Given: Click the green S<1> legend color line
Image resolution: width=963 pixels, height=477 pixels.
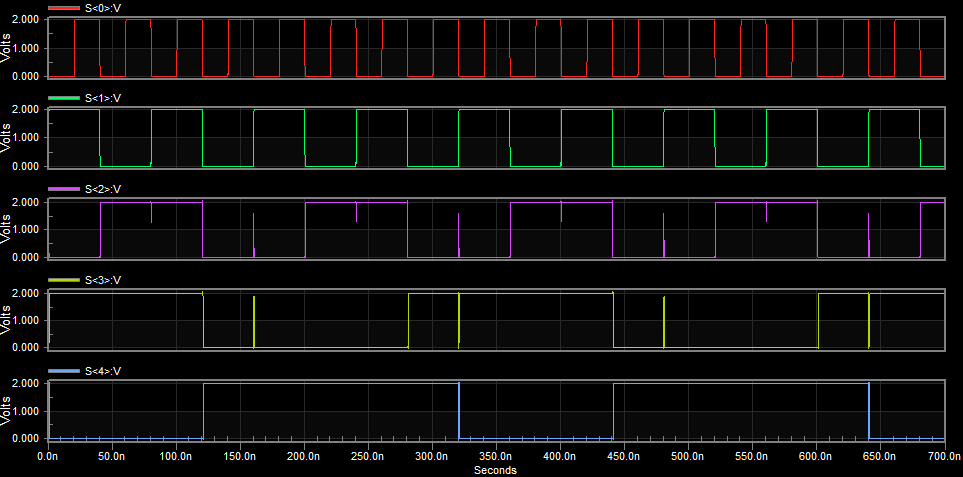Looking at the screenshot, I should [x=64, y=98].
